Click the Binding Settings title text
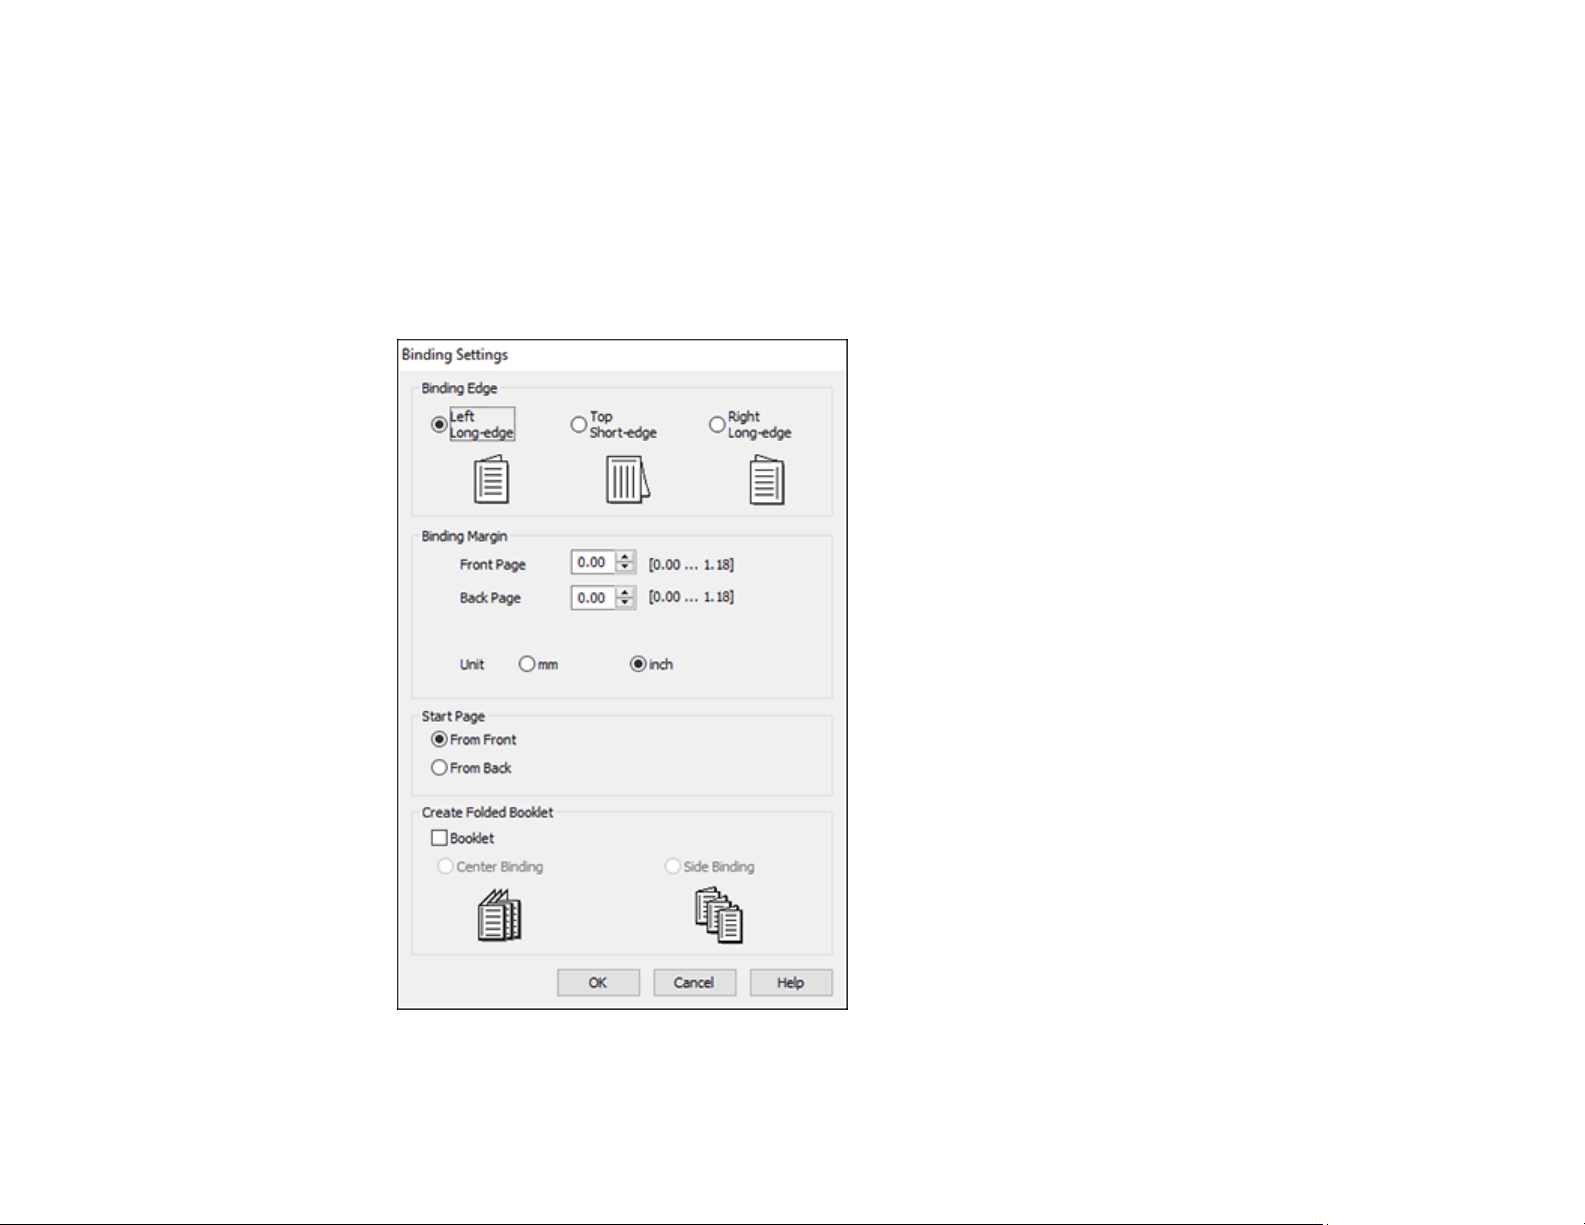The image size is (1585, 1225). click(455, 355)
